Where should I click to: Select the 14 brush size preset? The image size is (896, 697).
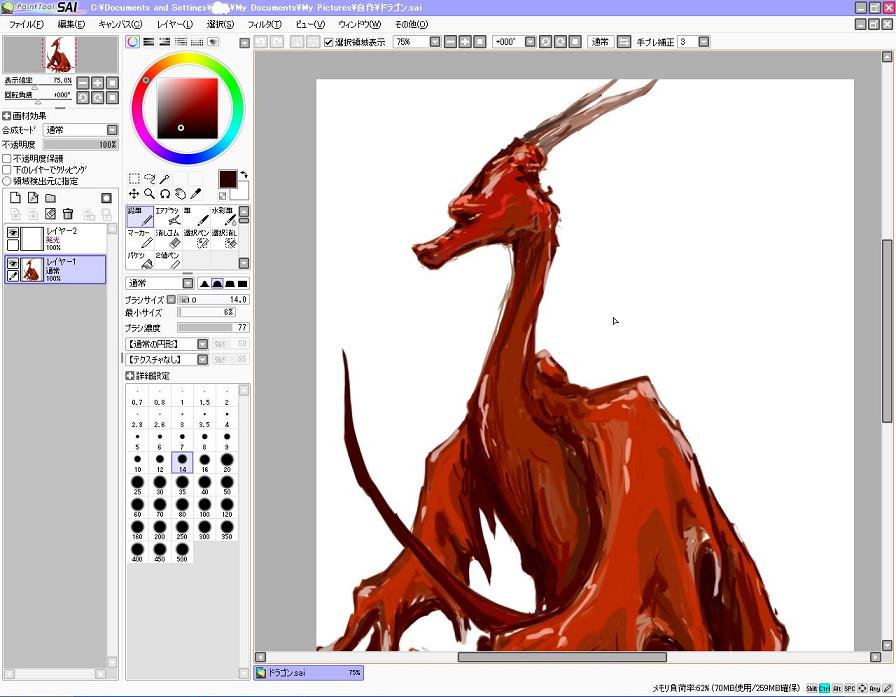point(182,462)
